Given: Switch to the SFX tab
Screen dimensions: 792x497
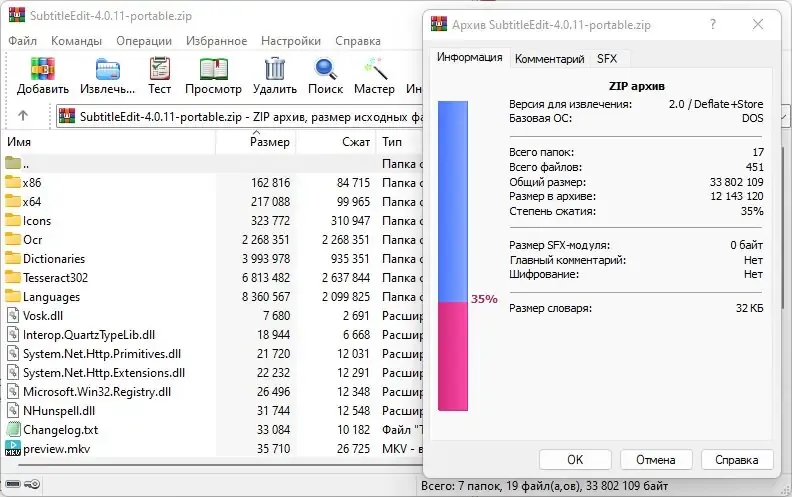Looking at the screenshot, I should click(607, 59).
